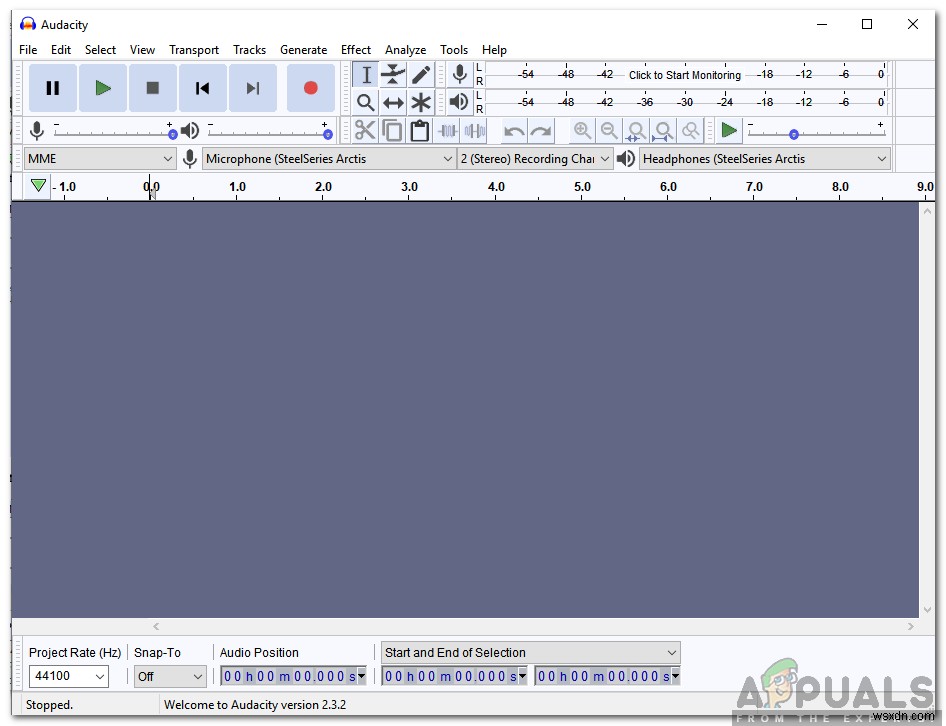Viewport: 946px width, 726px height.
Task: Trim audio outside selection
Action: point(448,130)
